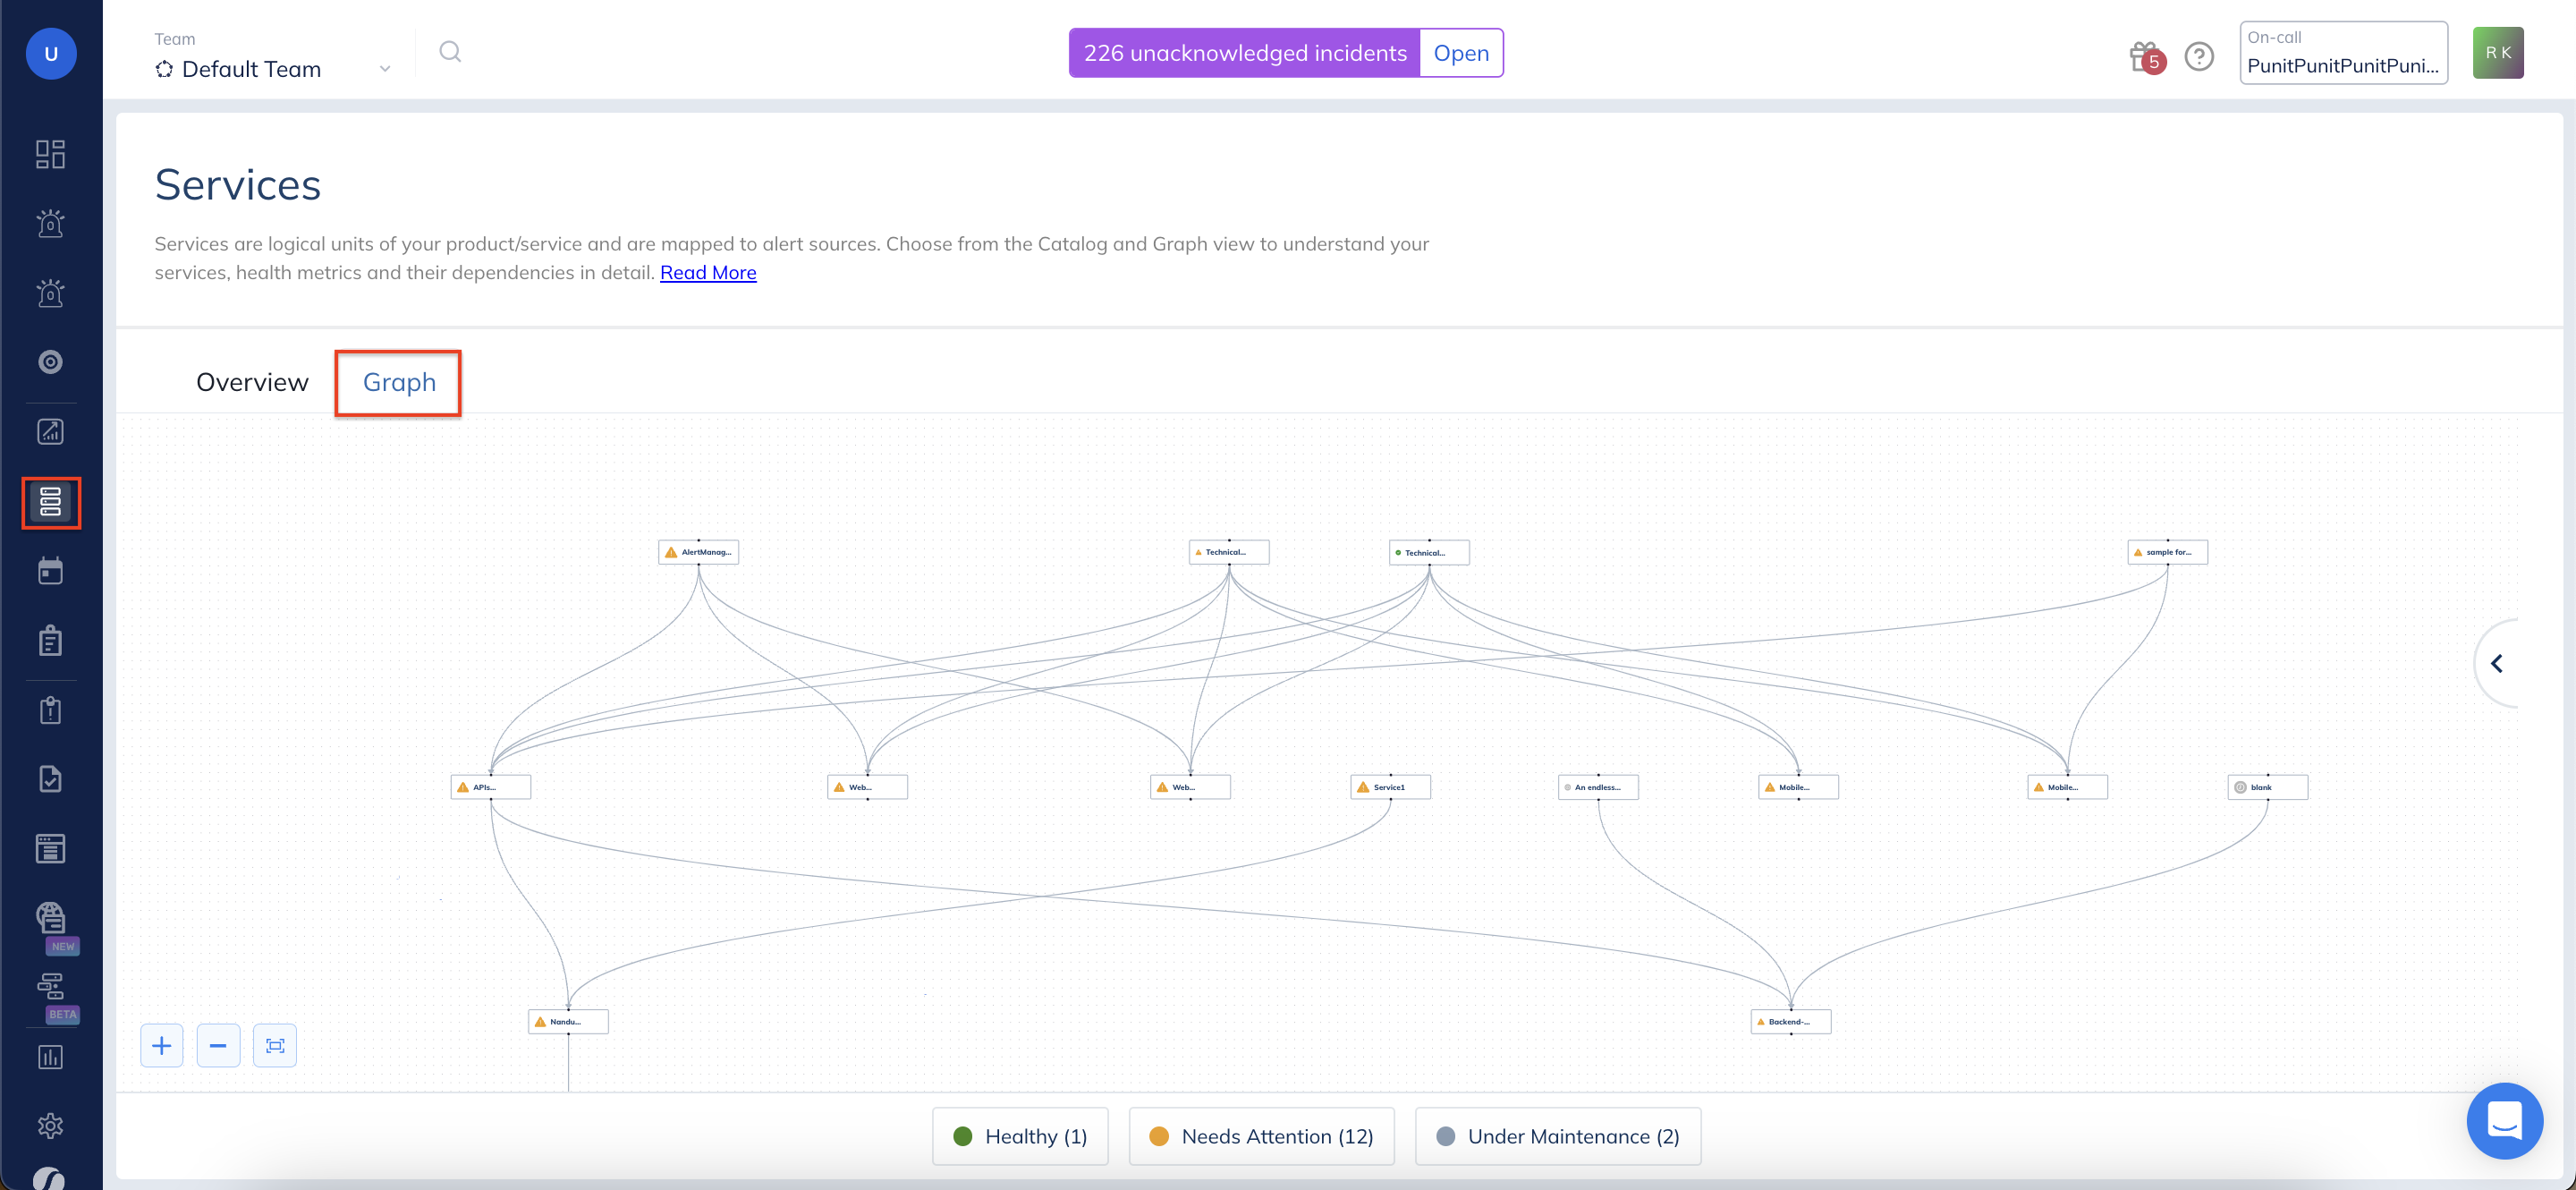
Task: Open the settings gear icon
Action: [x=50, y=1126]
